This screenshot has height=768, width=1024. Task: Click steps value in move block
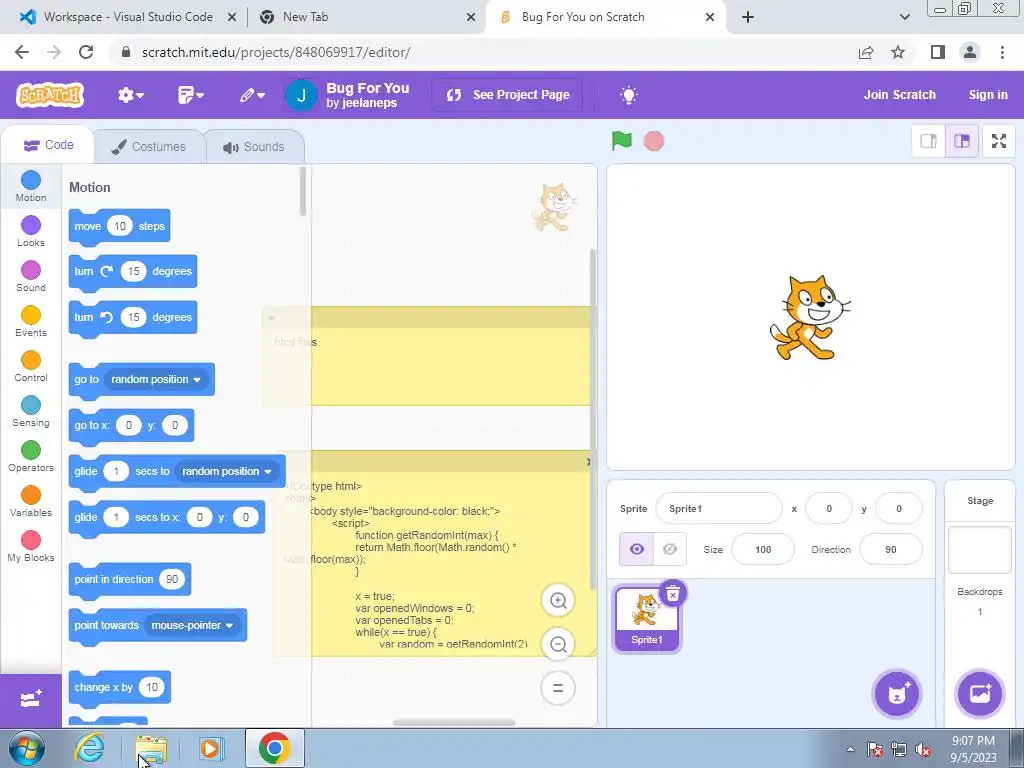coord(120,227)
